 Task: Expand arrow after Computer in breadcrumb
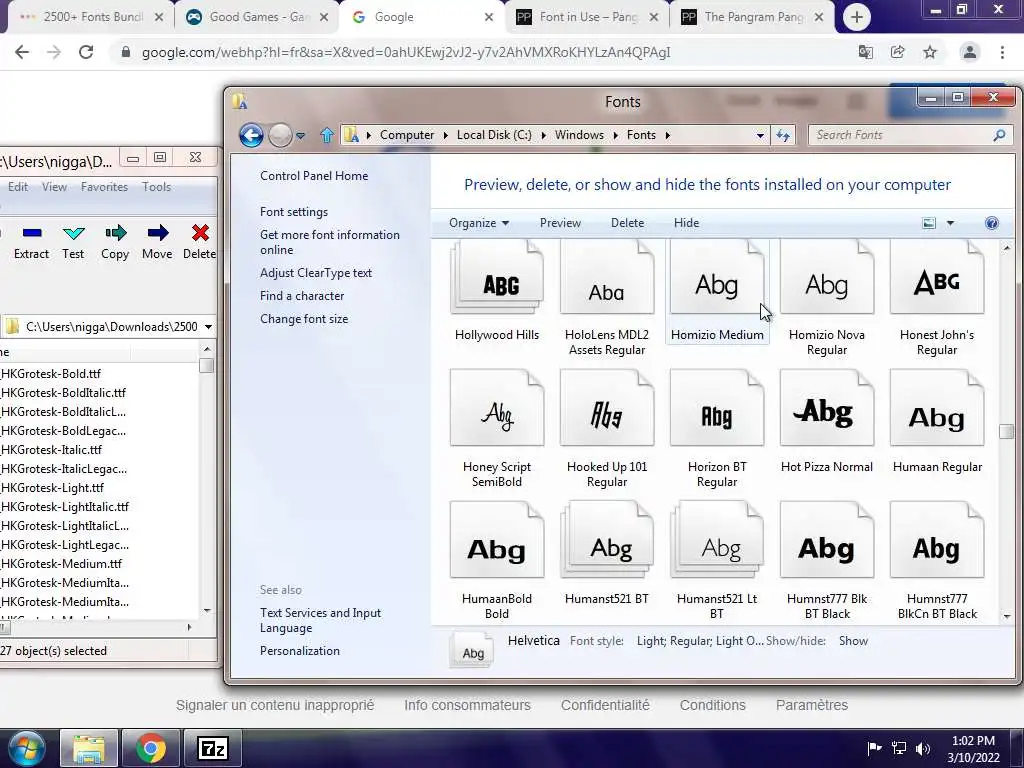445,135
